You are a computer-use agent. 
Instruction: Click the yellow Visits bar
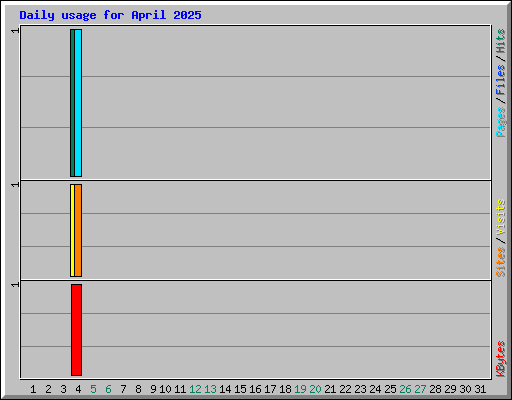point(72,230)
